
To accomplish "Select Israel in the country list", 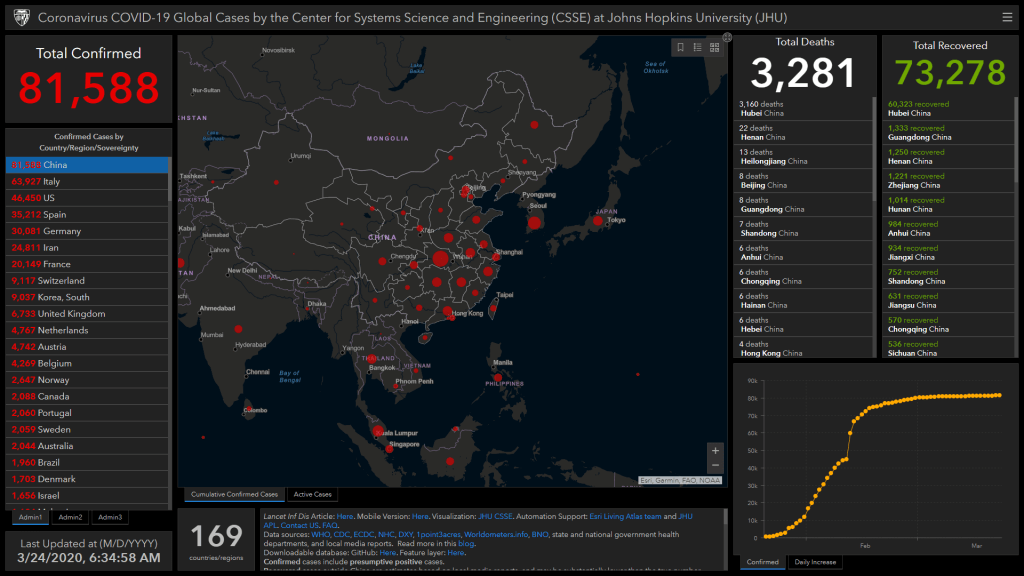I will tap(87, 496).
